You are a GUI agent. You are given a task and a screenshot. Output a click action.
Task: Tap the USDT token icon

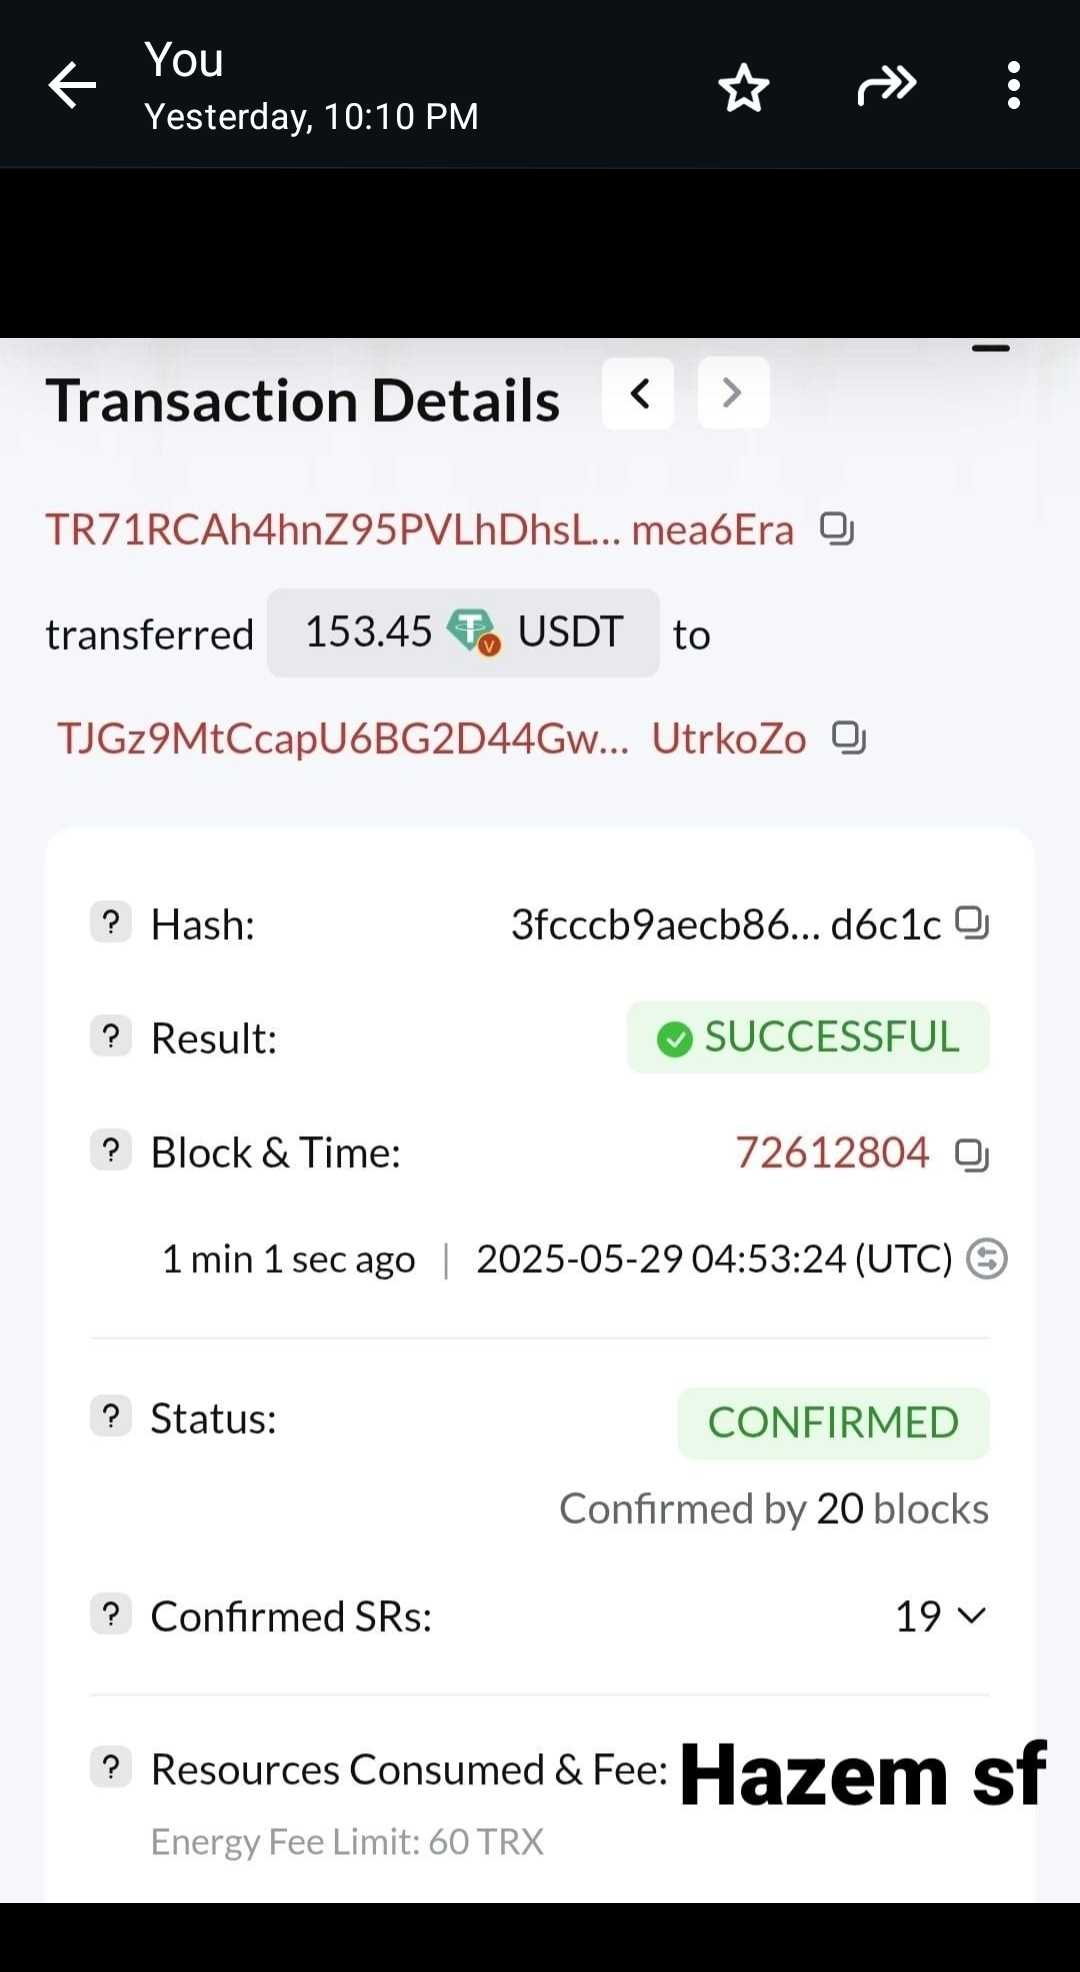click(x=472, y=632)
